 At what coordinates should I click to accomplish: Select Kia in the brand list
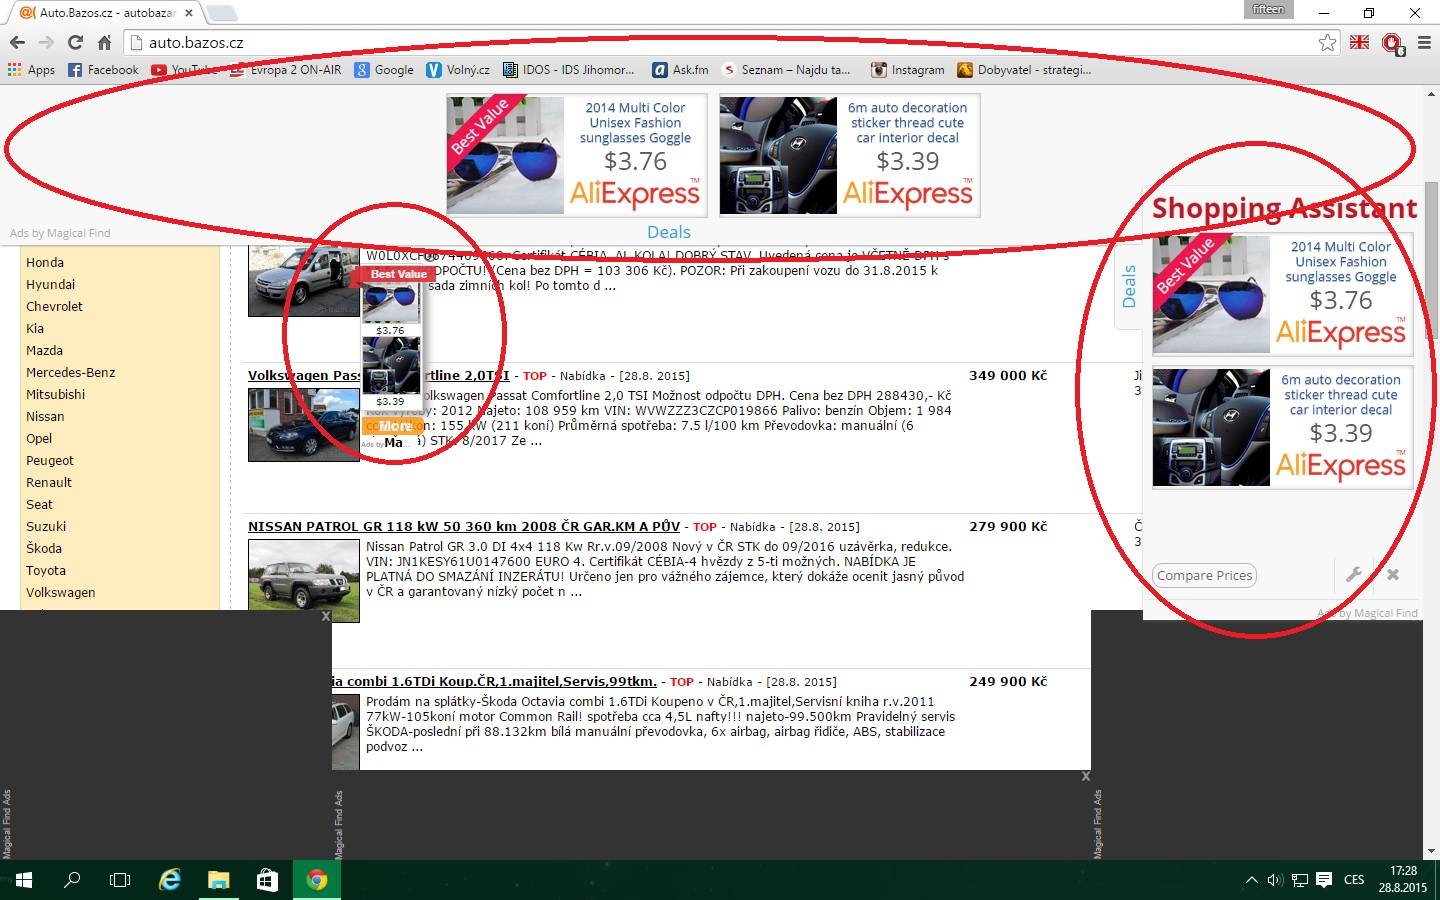tap(35, 328)
